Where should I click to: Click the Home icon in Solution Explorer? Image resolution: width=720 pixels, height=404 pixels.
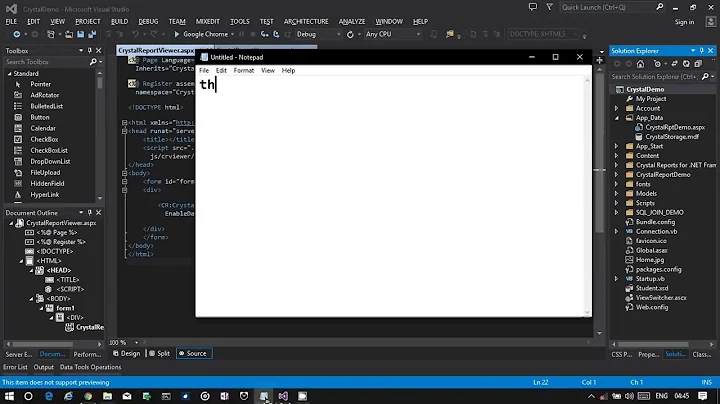(640, 64)
